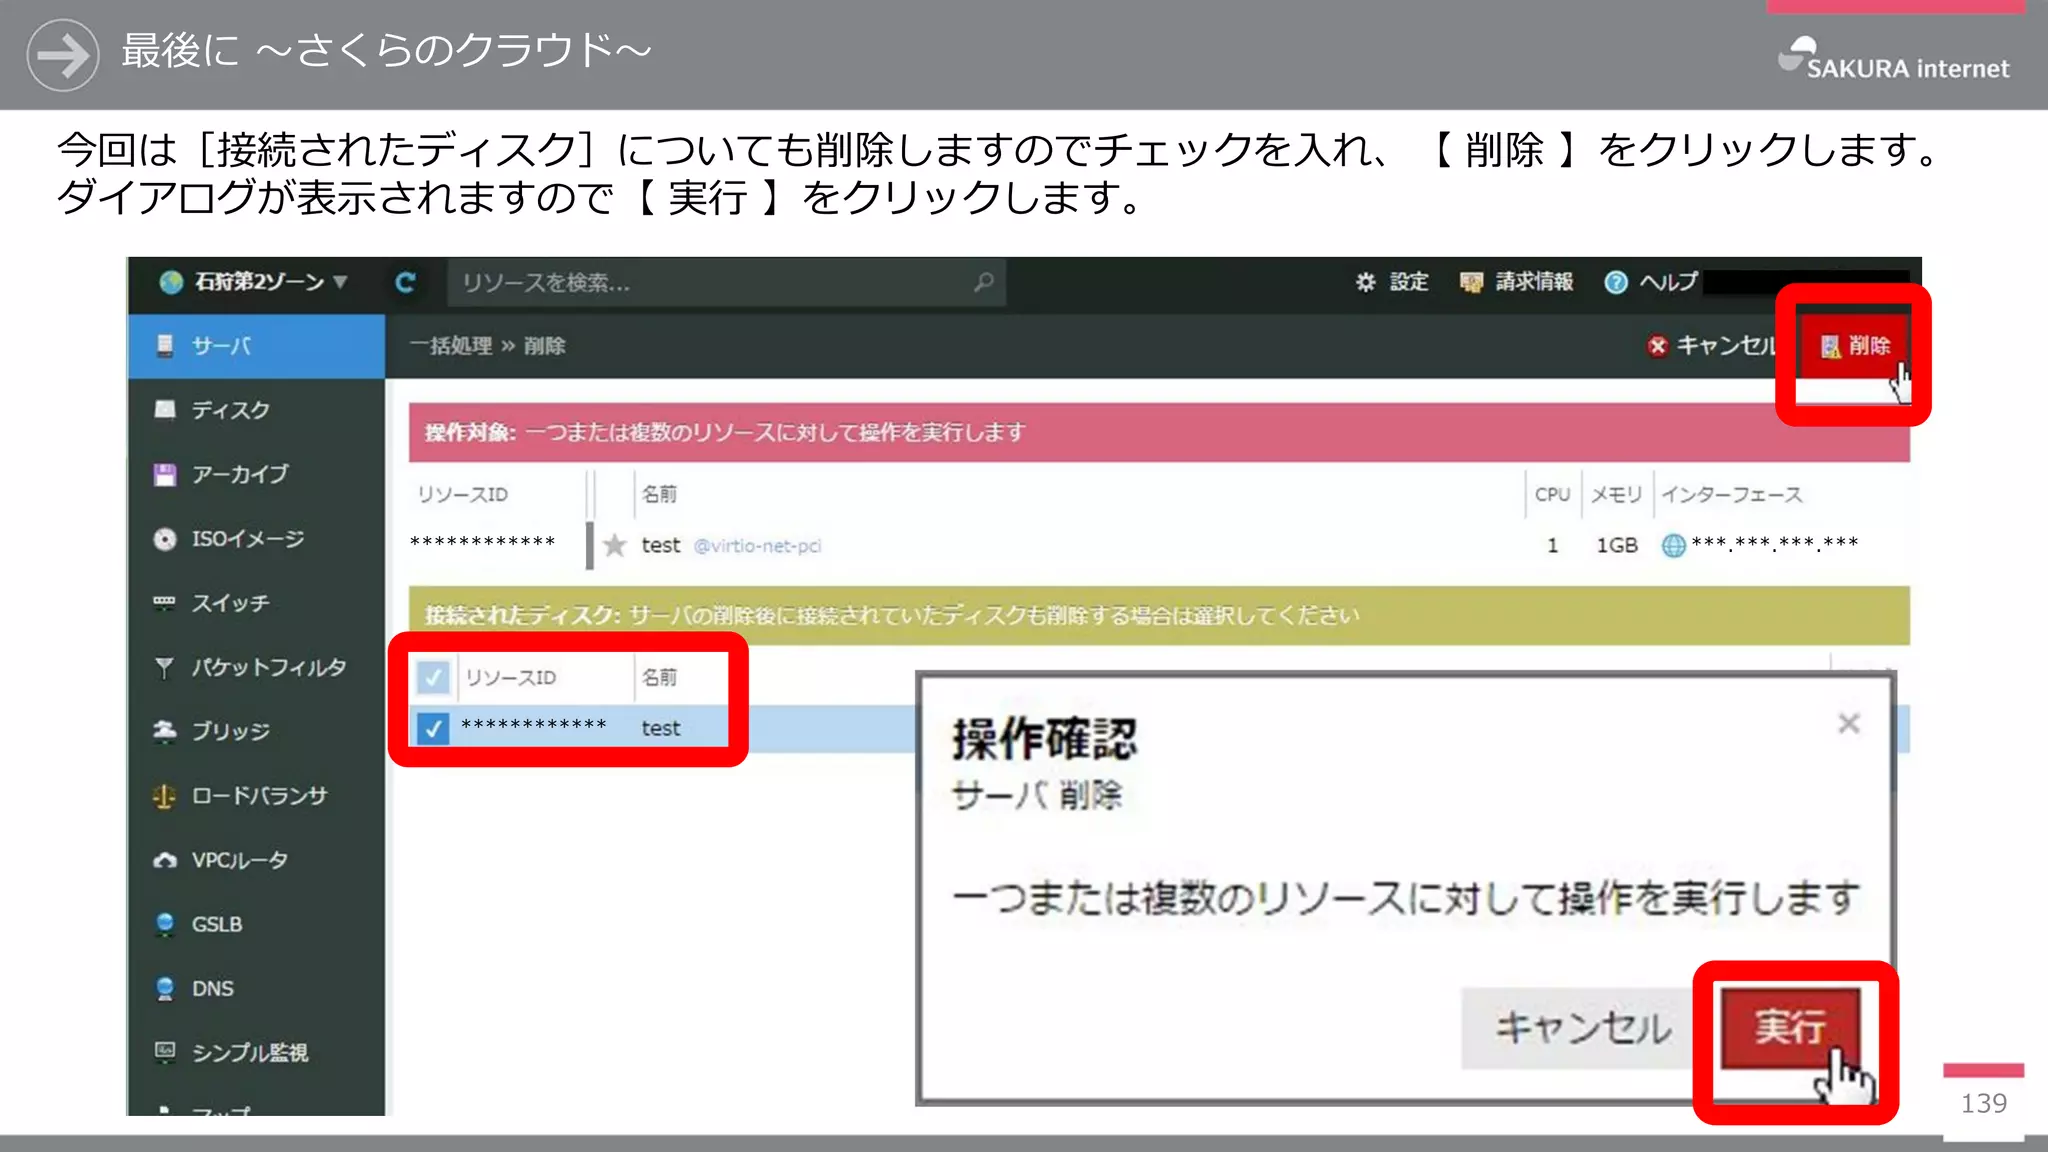
Task: Click the リソースID column header in server table
Action: [463, 494]
